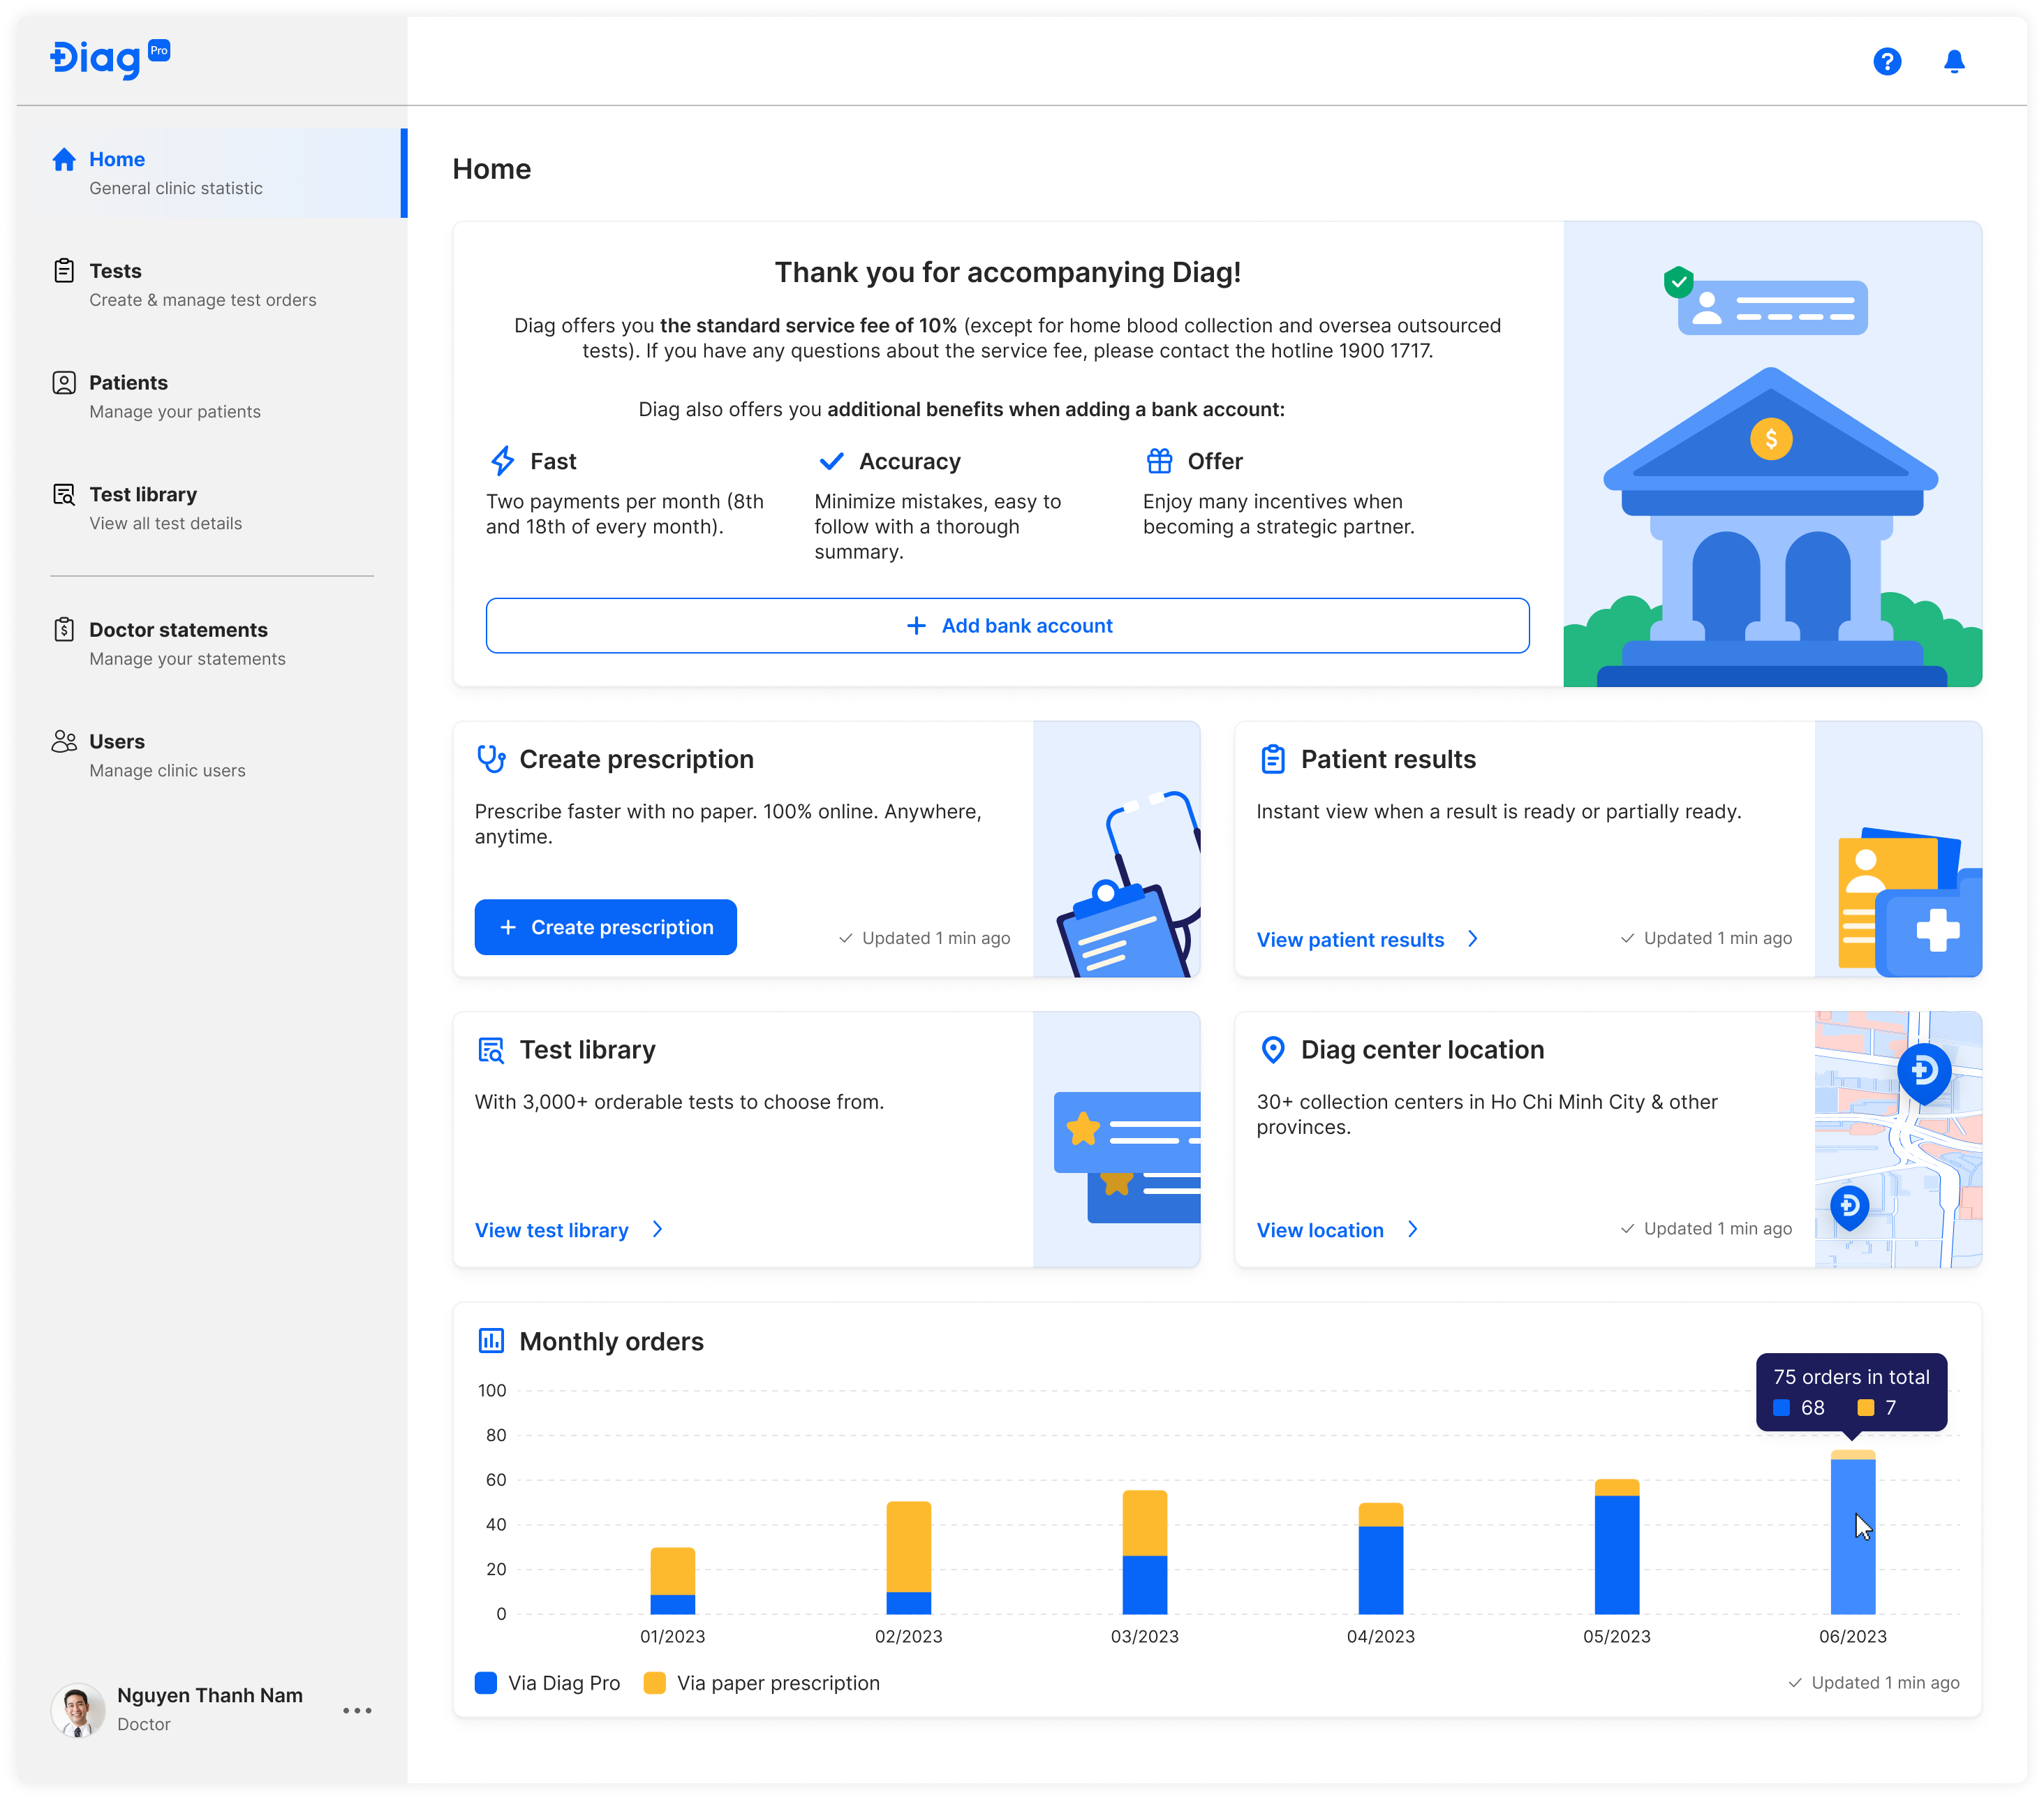Open the View test library link
This screenshot has height=1800, width=2044.
[x=552, y=1230]
